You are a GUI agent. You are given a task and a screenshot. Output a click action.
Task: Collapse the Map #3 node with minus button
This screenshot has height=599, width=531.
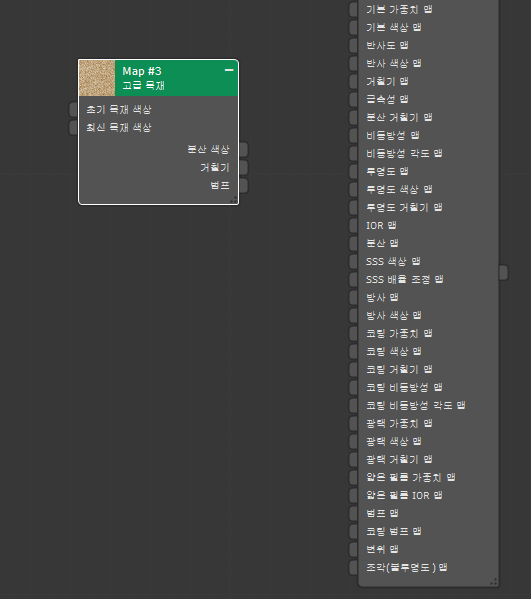(229, 70)
